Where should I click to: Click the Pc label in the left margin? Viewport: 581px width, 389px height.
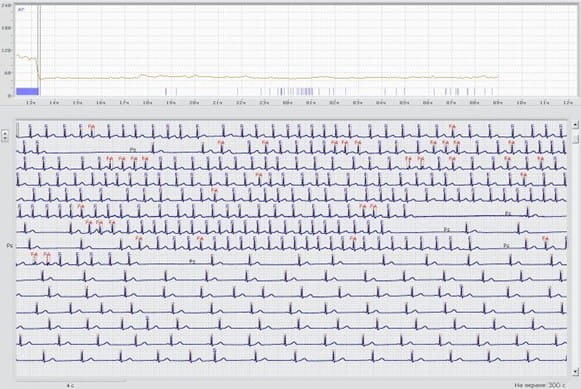coord(10,245)
